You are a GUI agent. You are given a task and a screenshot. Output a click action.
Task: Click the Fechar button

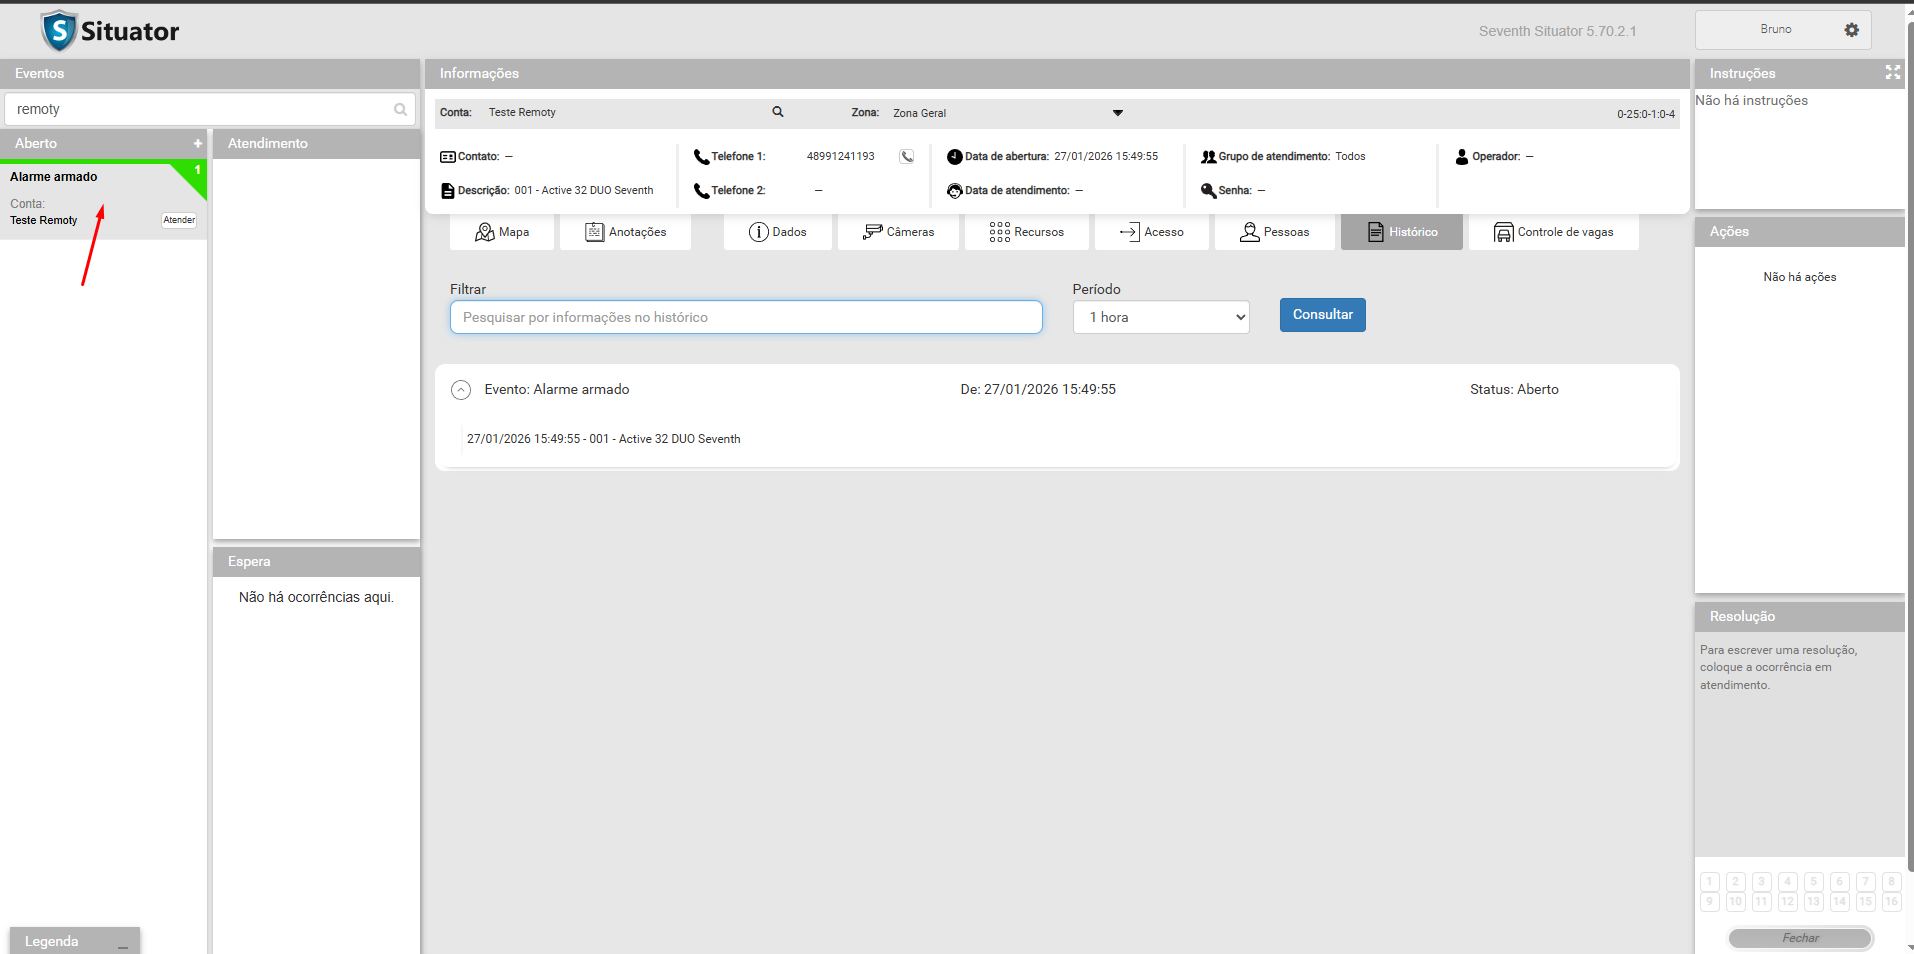click(x=1800, y=938)
